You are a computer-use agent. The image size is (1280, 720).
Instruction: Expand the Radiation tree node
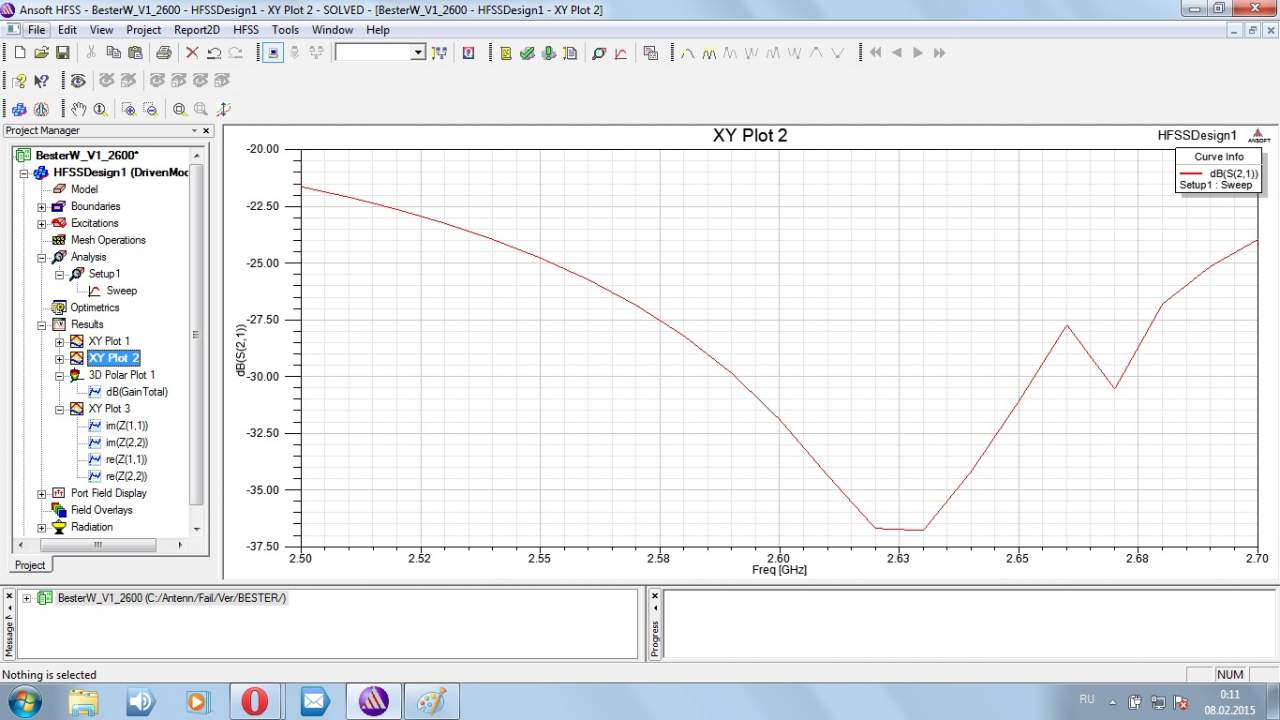point(42,528)
